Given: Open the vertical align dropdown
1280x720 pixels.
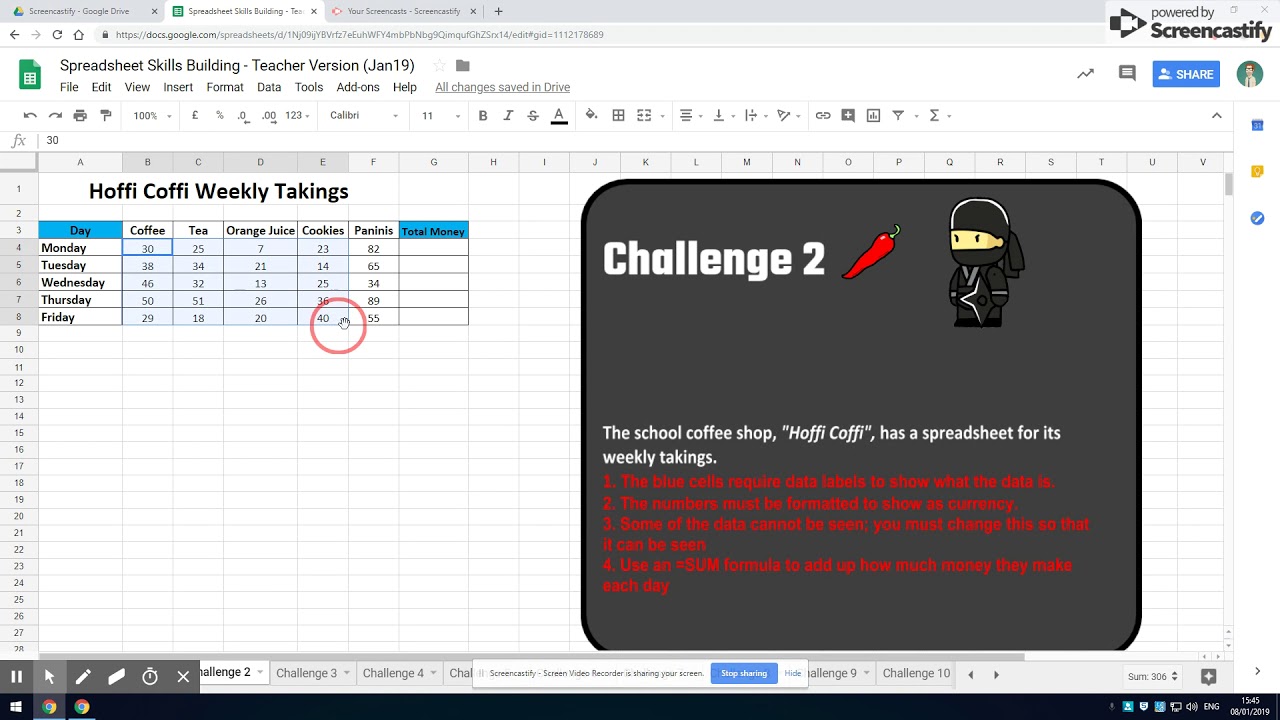Looking at the screenshot, I should 723,116.
